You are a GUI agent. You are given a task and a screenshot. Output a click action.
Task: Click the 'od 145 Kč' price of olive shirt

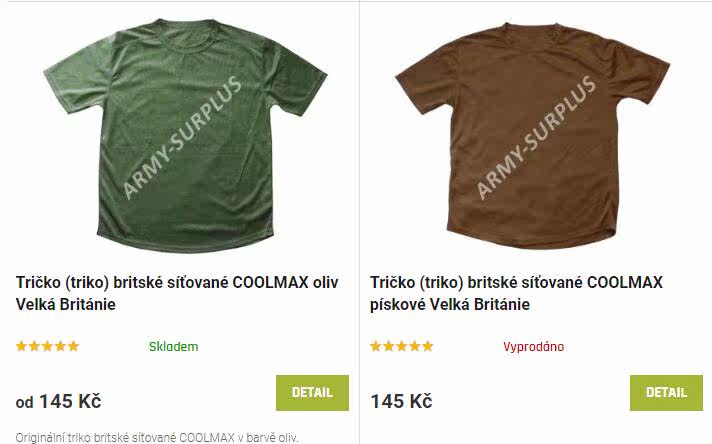click(x=59, y=401)
